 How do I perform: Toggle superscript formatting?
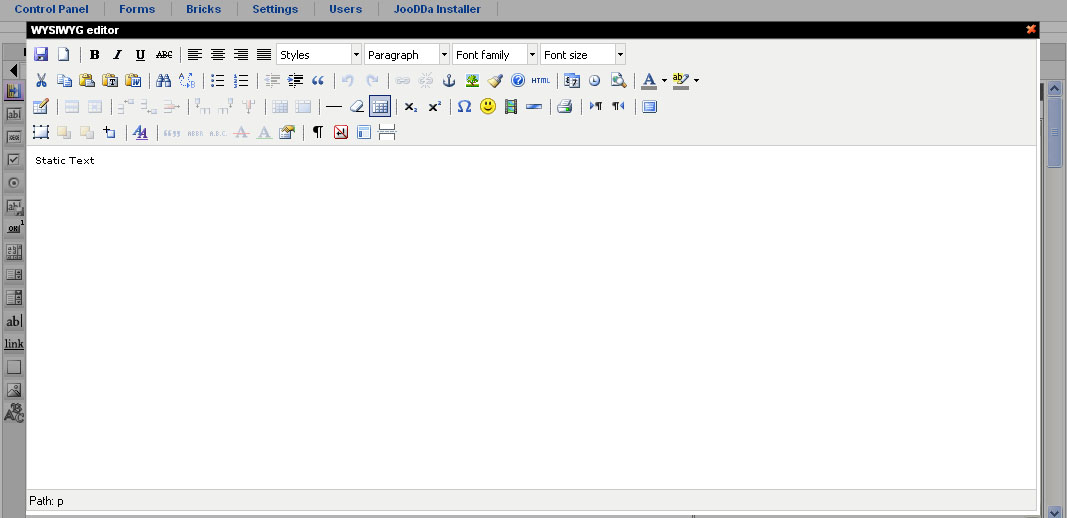tap(434, 106)
